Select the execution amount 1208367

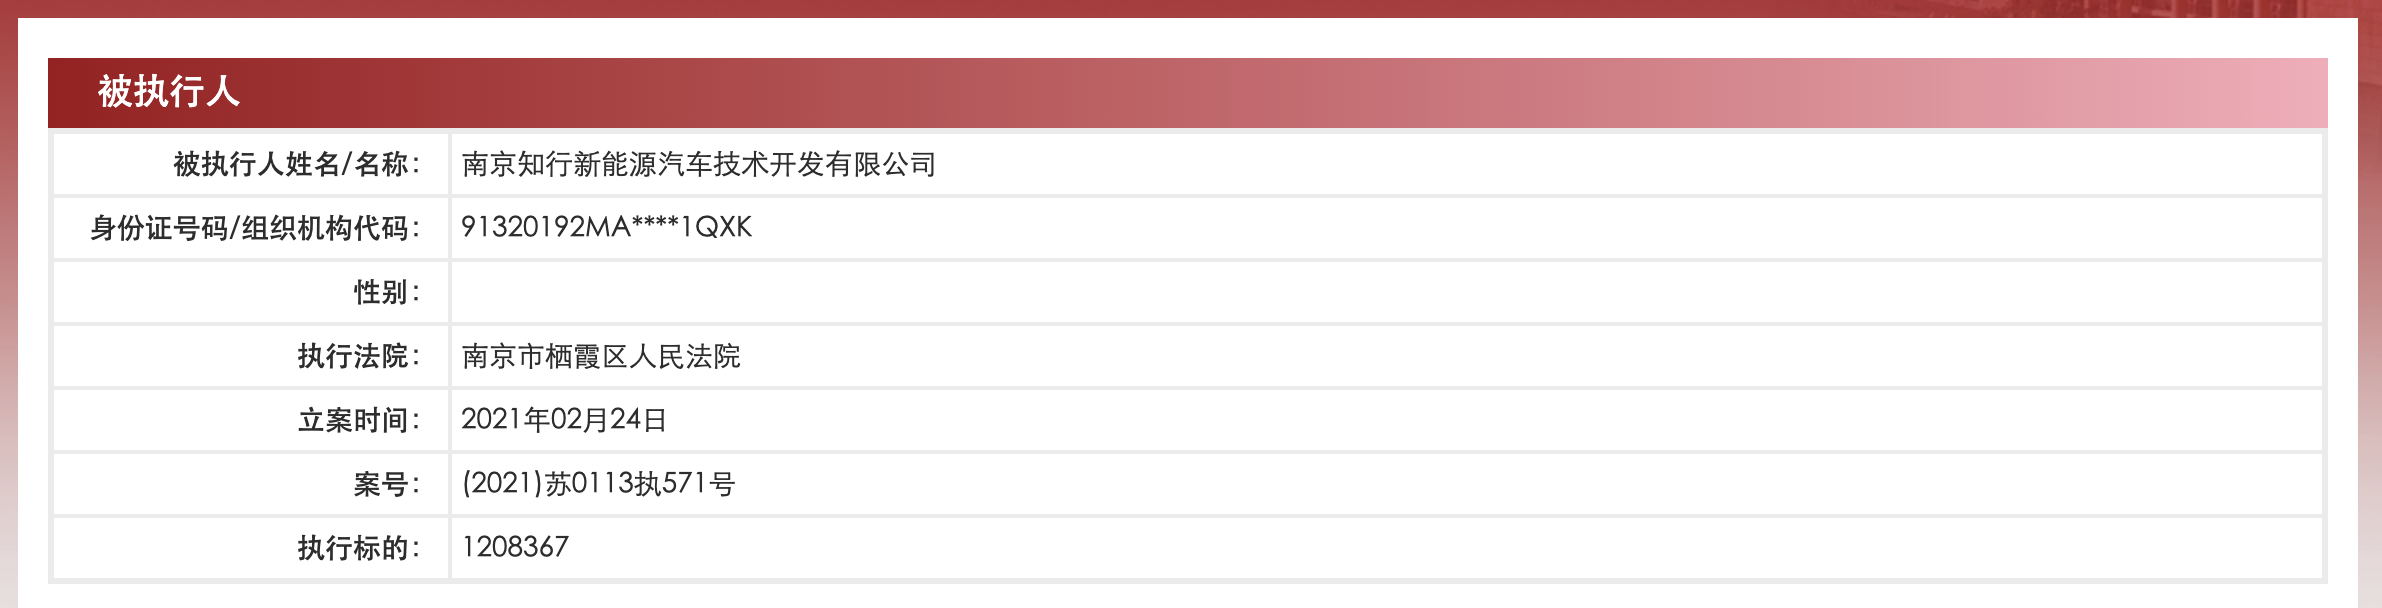pos(515,547)
